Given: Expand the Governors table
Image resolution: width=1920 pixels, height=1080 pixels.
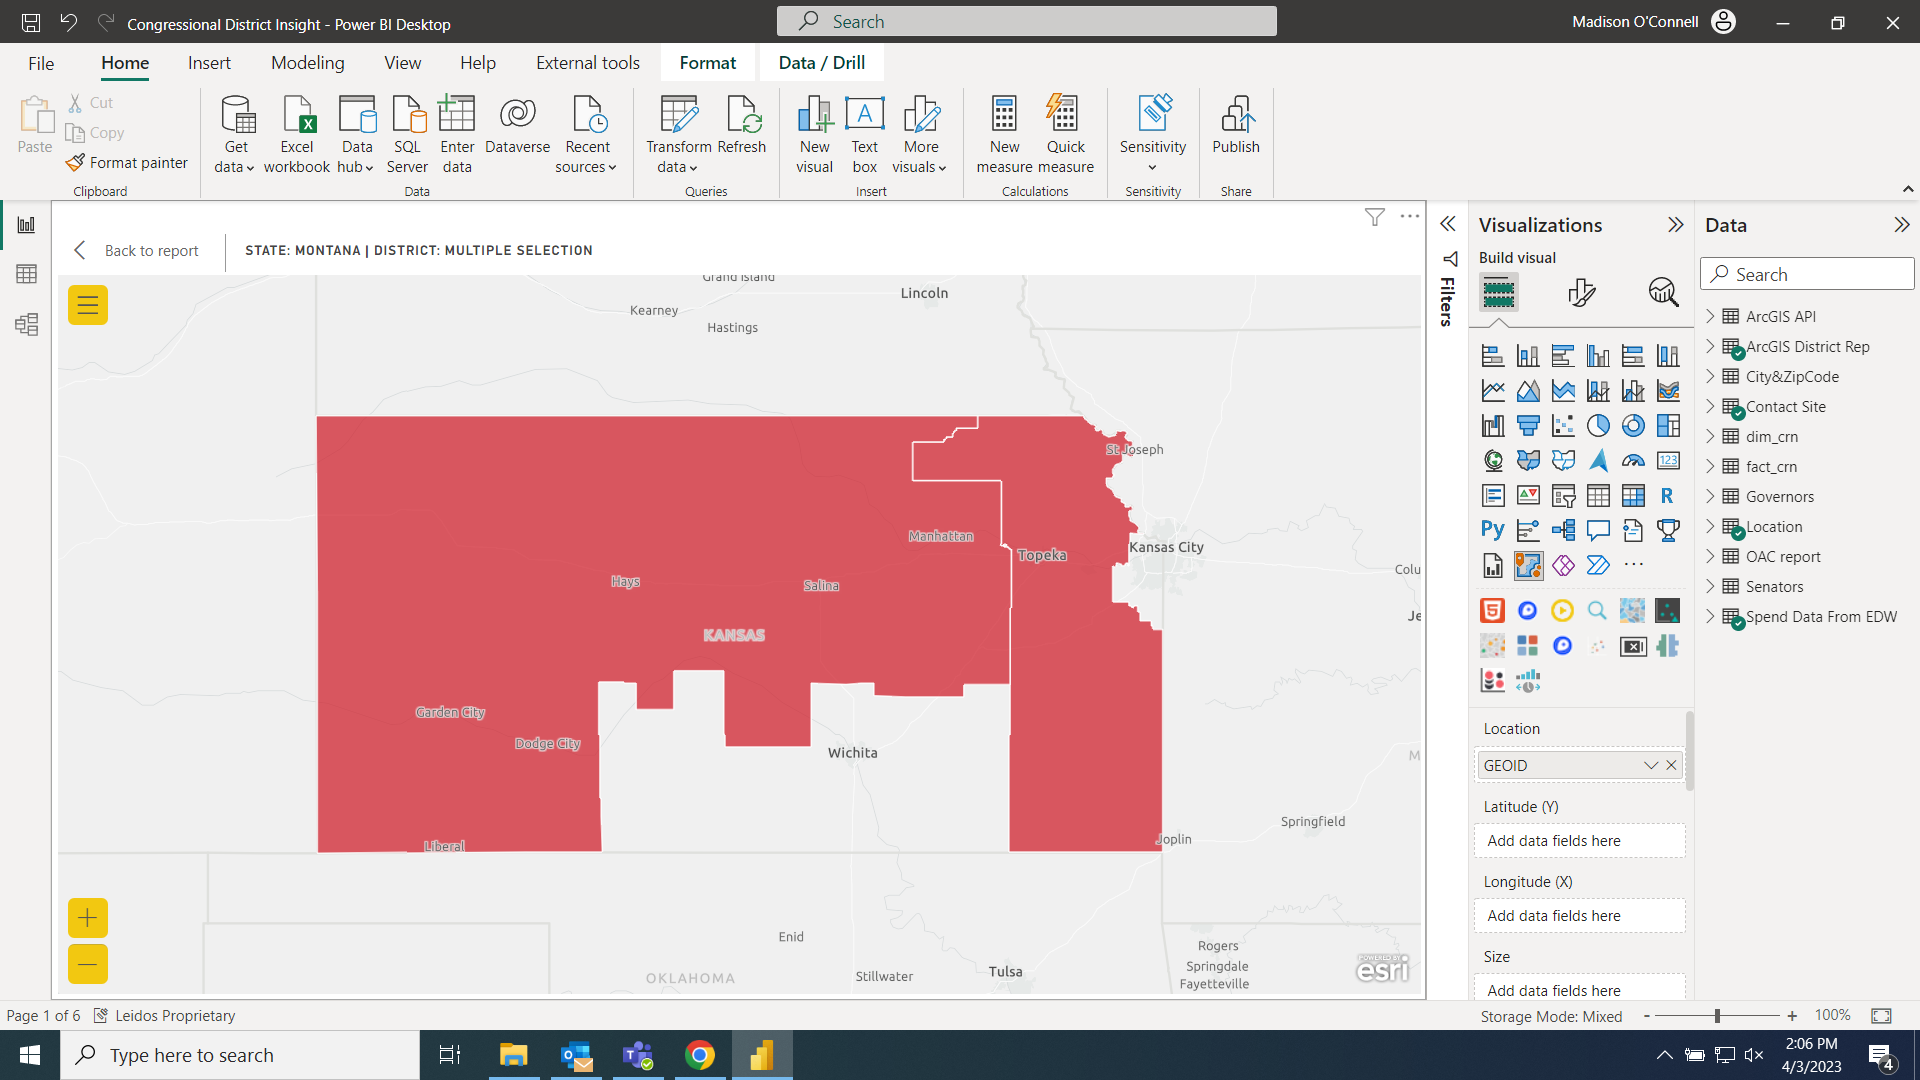Looking at the screenshot, I should point(1712,496).
